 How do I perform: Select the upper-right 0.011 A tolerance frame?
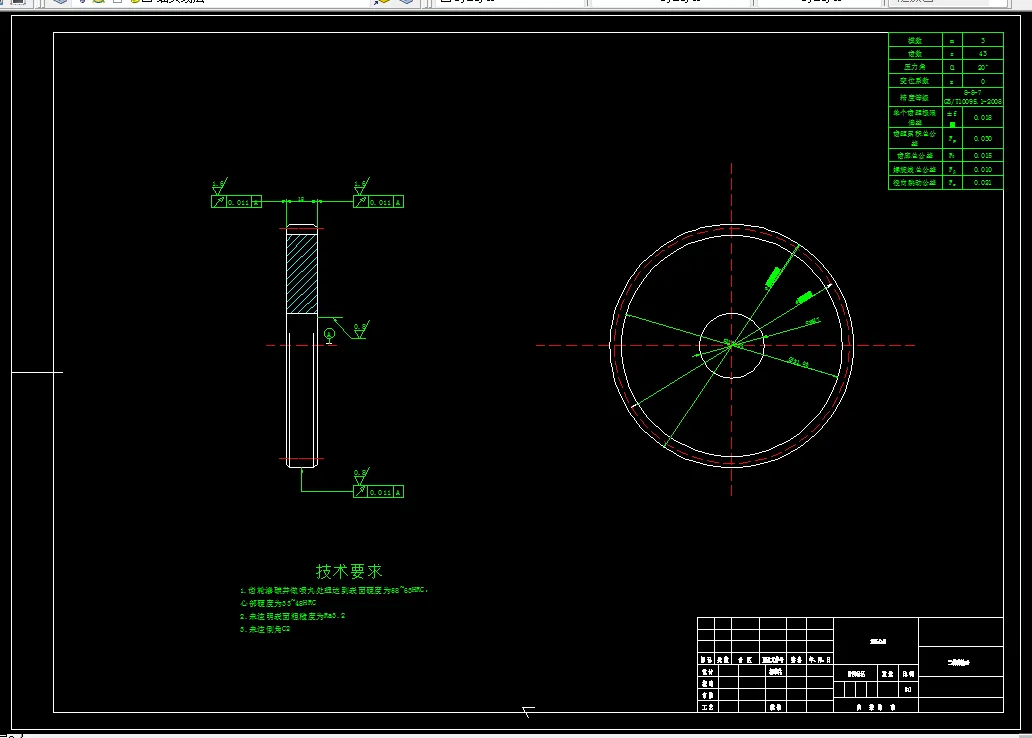(x=378, y=202)
